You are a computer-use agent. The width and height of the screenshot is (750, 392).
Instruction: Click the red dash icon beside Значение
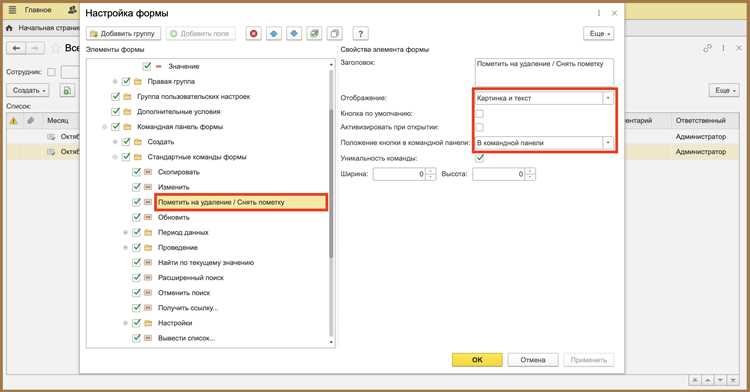(159, 66)
